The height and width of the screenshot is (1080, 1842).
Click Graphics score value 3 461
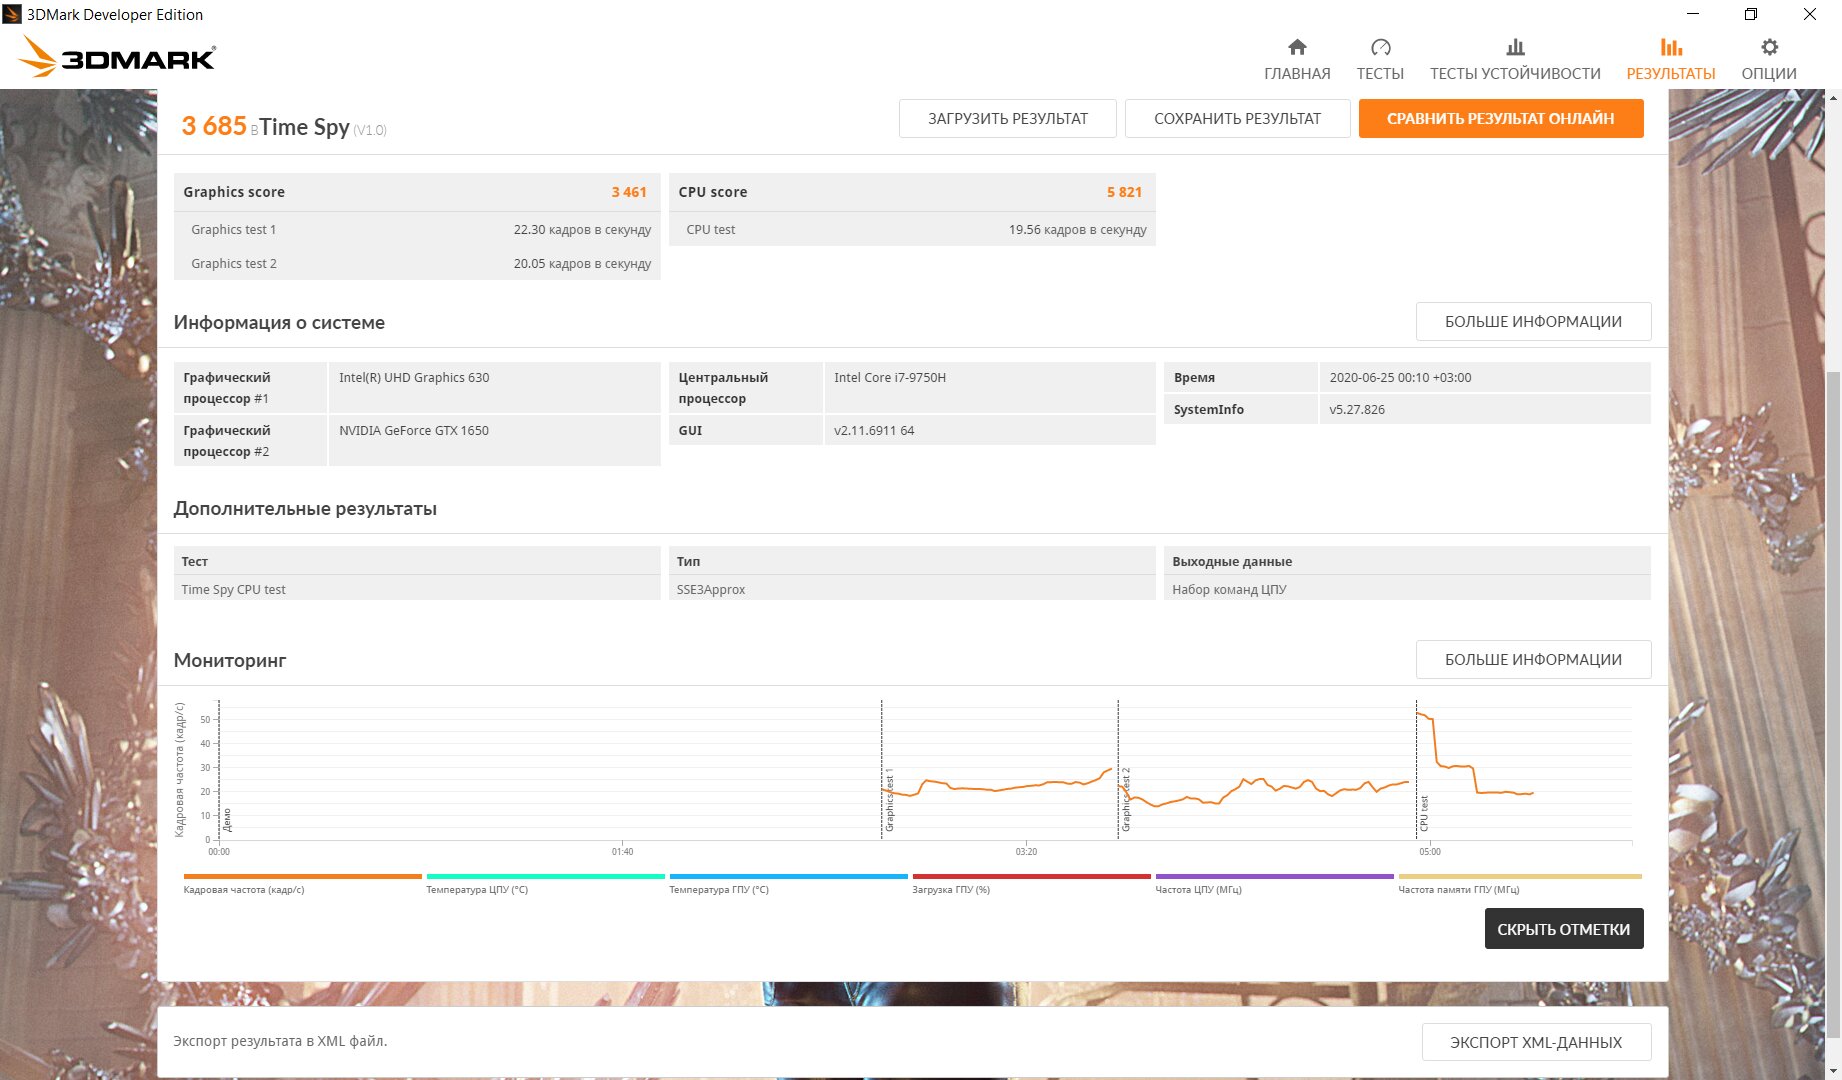(x=629, y=192)
